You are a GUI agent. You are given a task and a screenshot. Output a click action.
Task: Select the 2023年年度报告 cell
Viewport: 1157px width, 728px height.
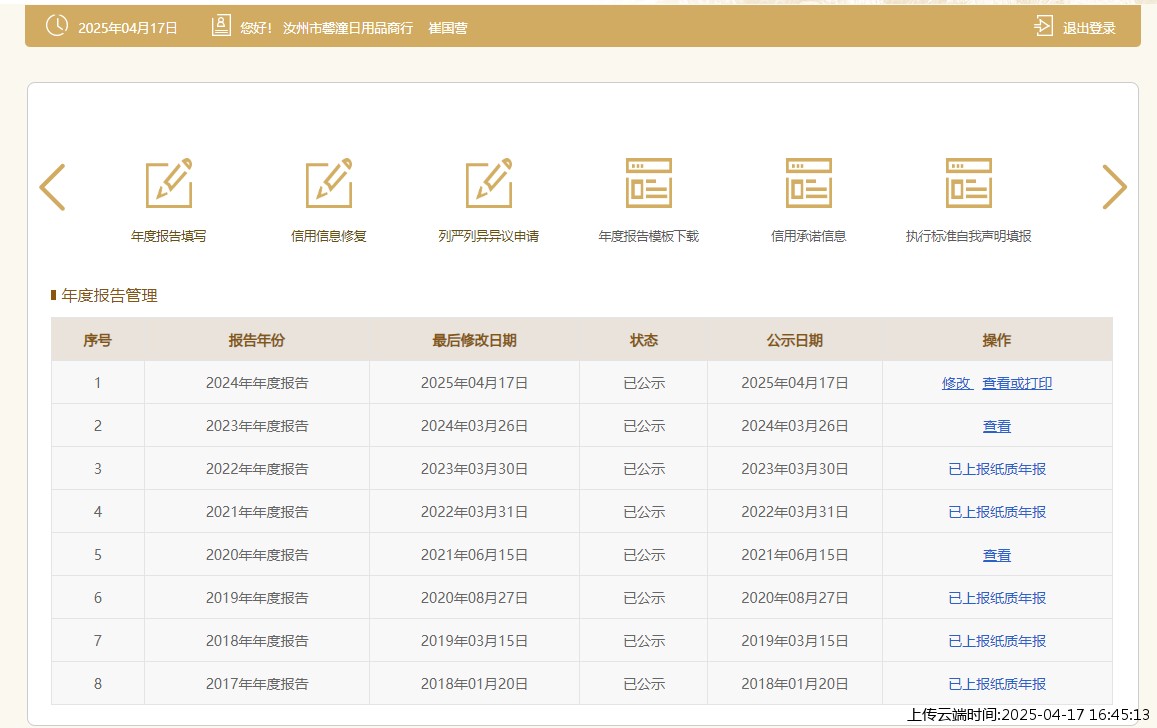[257, 426]
